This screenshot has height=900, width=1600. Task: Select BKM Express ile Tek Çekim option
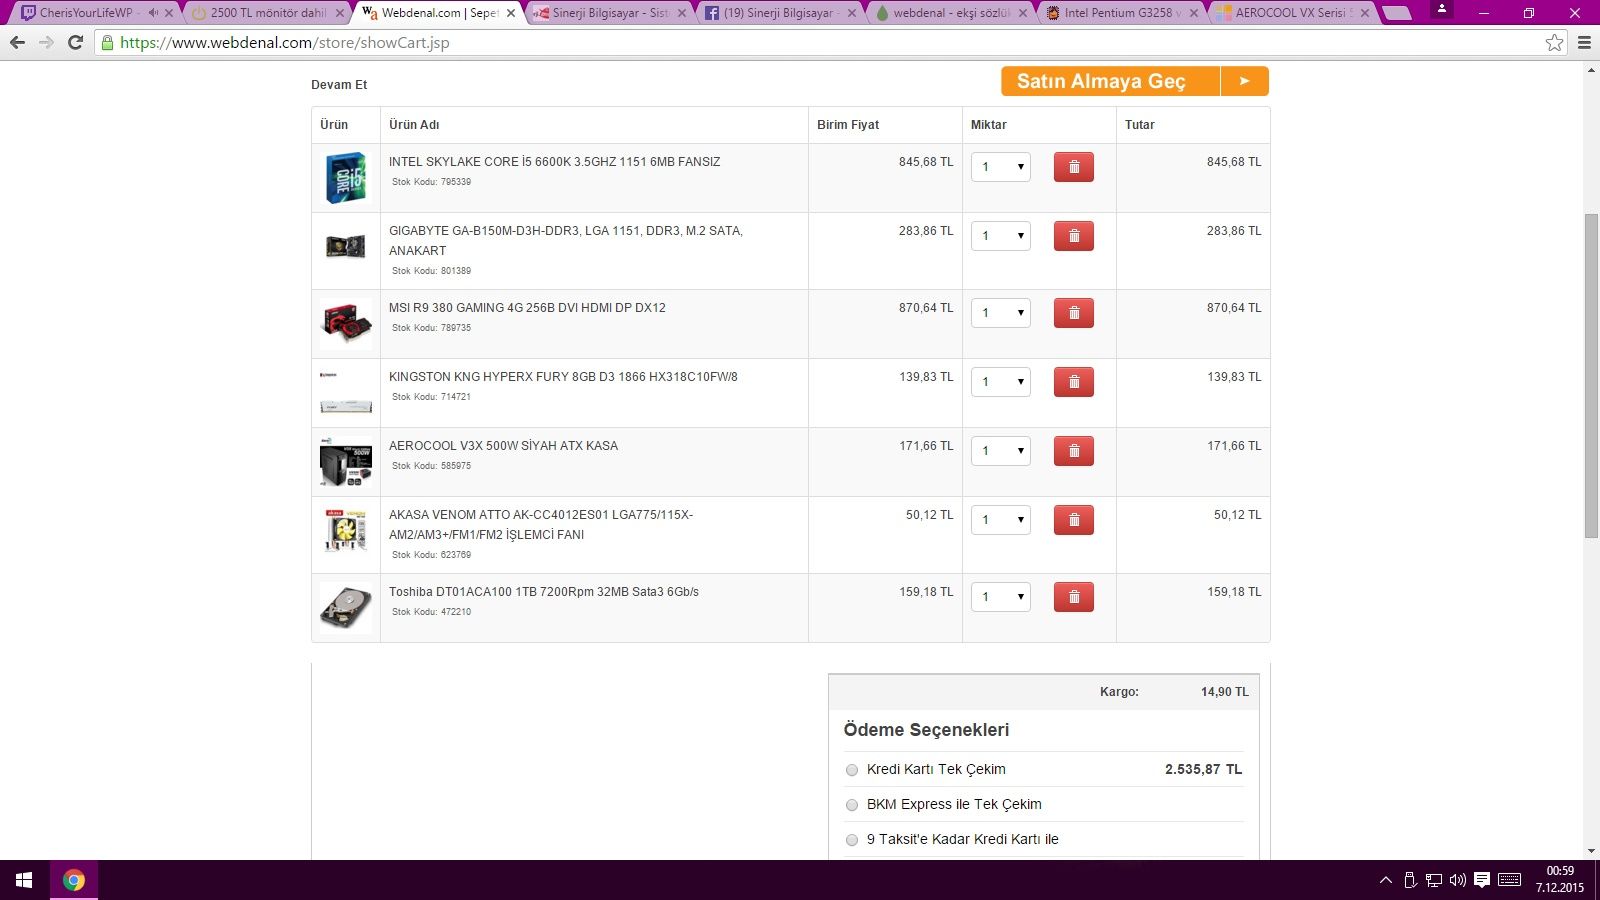[852, 805]
